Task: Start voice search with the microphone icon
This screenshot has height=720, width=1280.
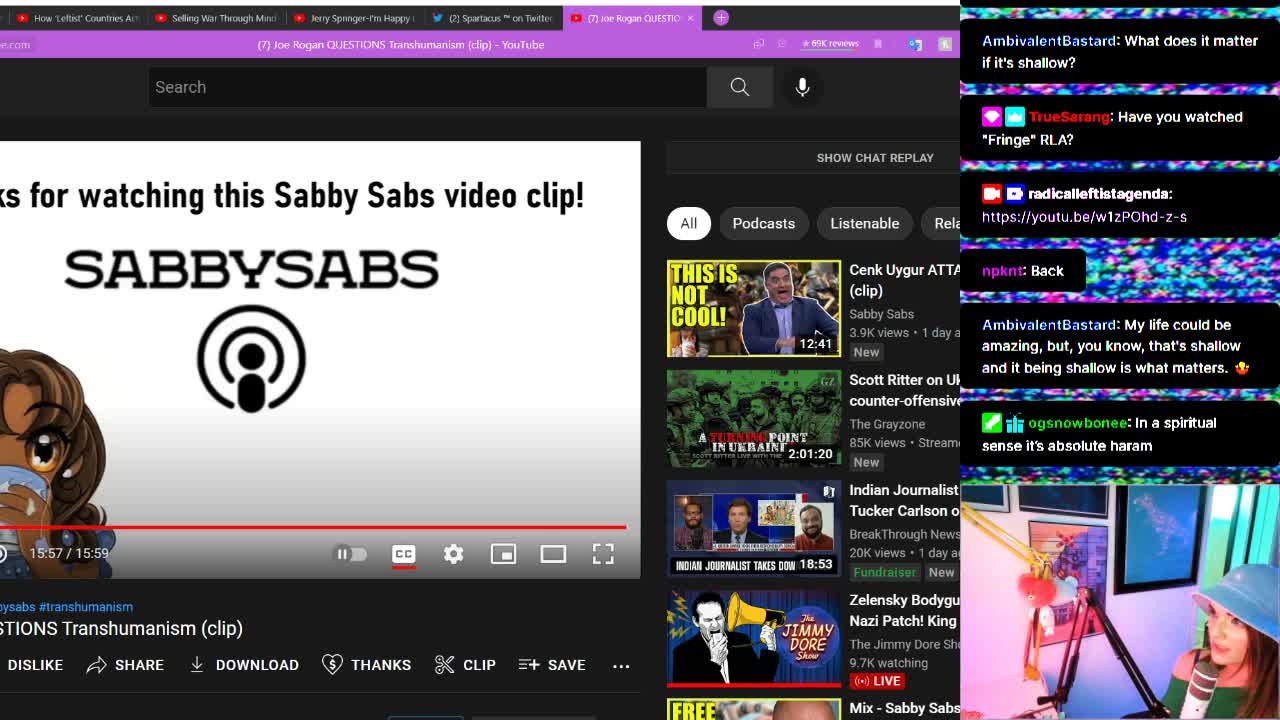Action: pos(802,87)
